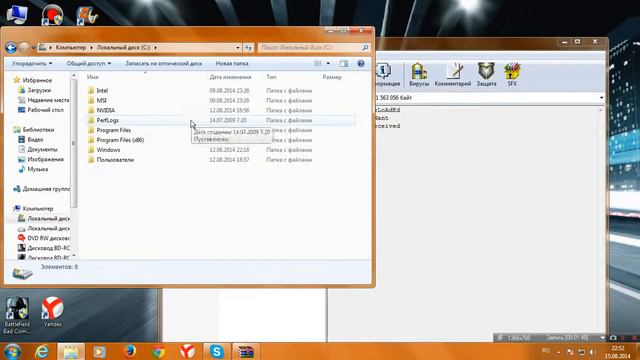Switch to Windows Explorer taskbar button
The height and width of the screenshot is (360, 640).
tap(71, 351)
